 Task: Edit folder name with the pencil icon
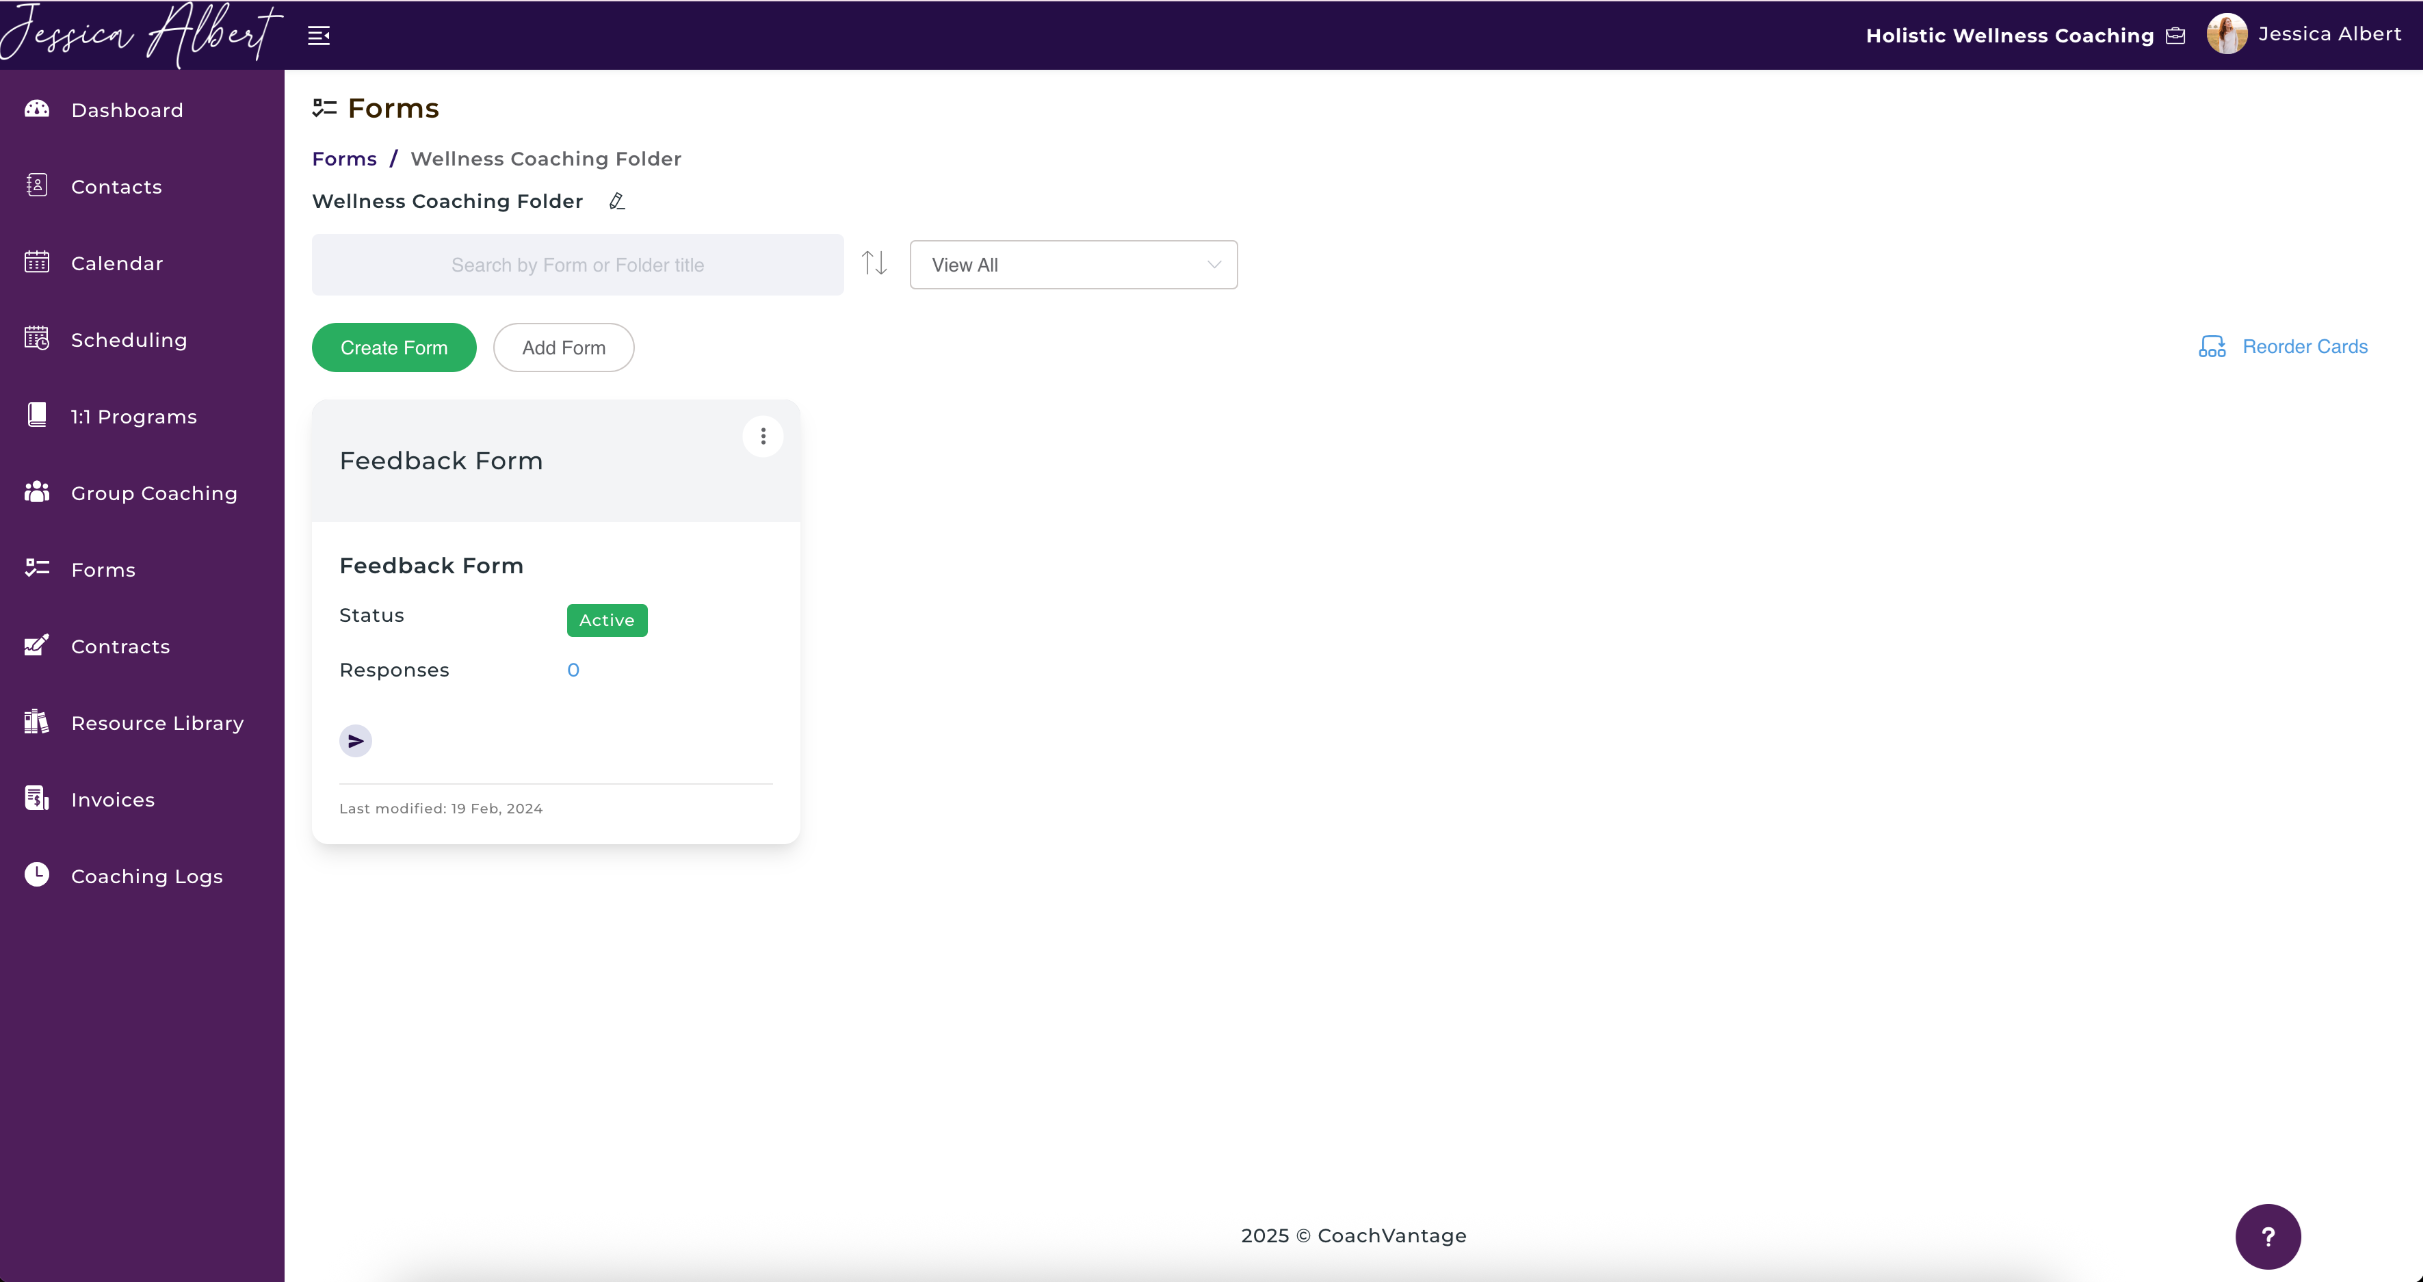pyautogui.click(x=617, y=201)
